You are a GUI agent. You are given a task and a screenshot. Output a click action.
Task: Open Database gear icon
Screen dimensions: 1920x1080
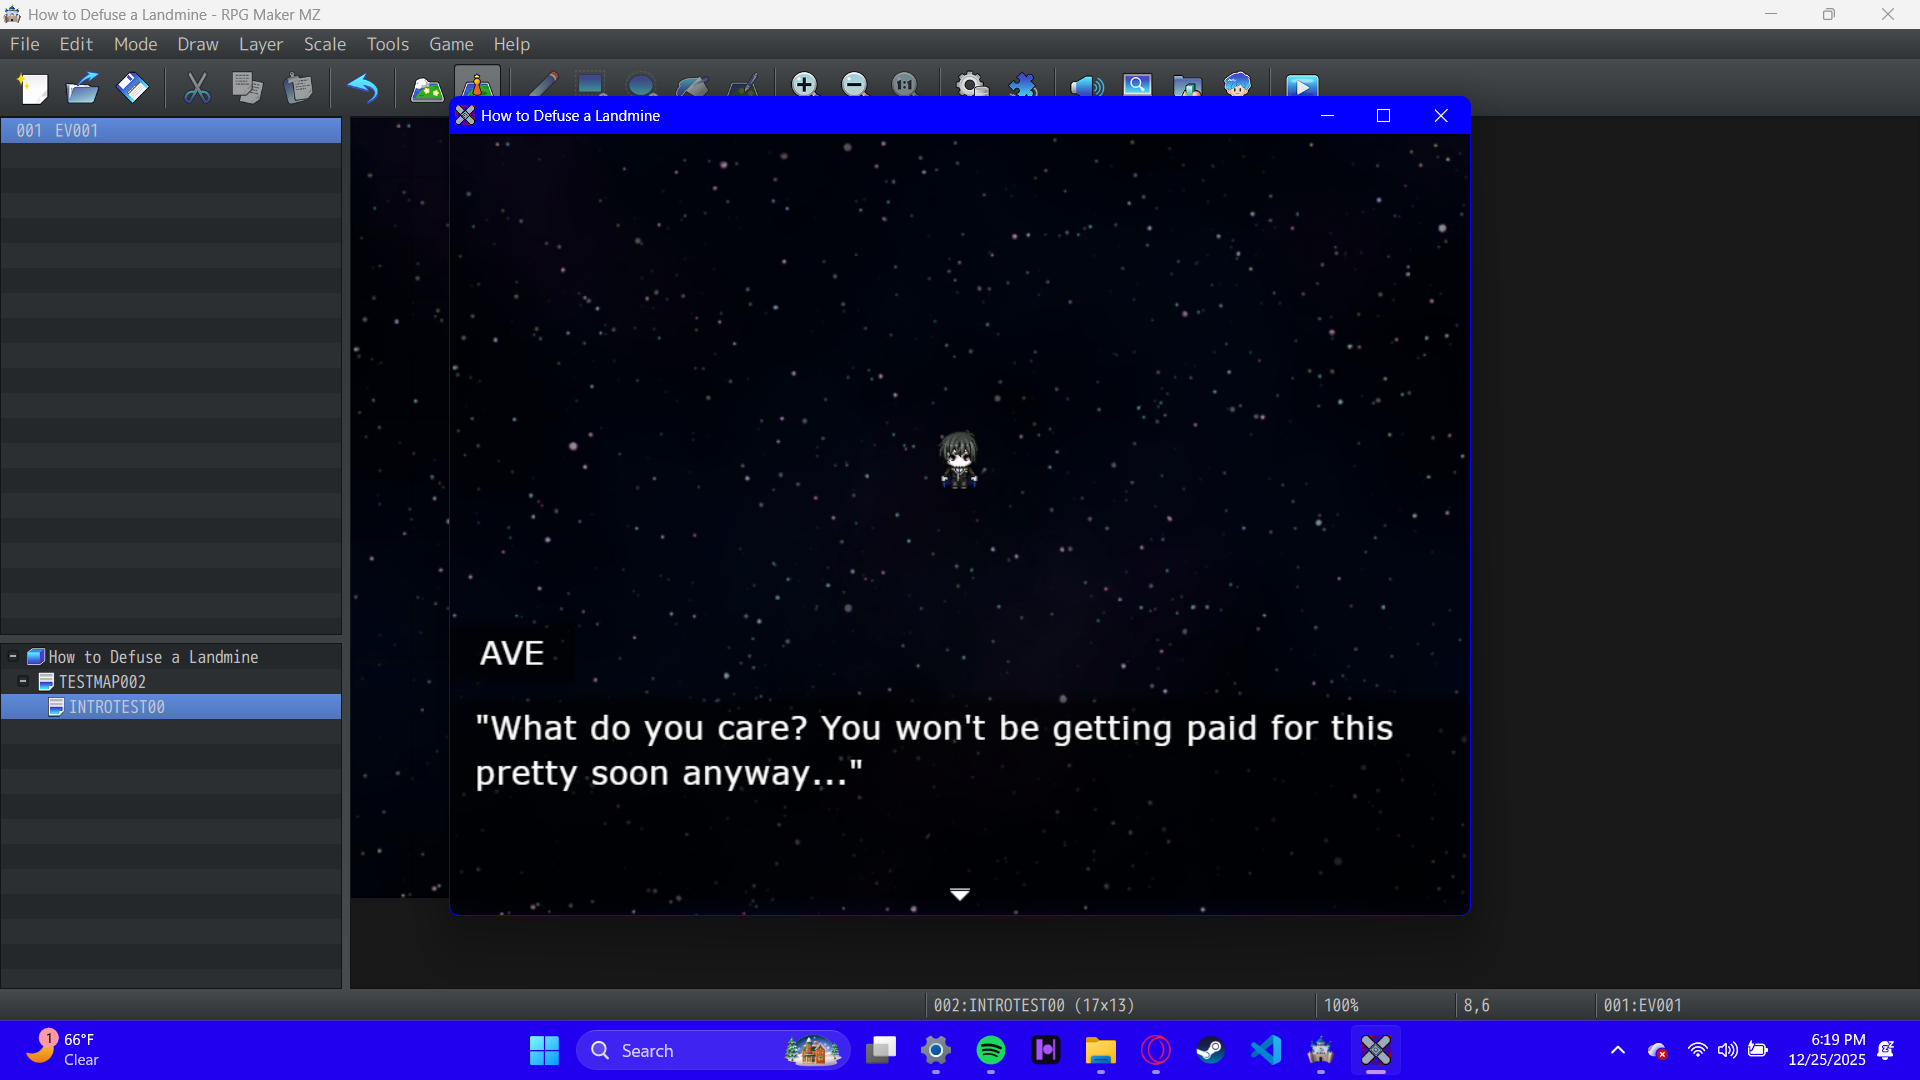point(972,85)
